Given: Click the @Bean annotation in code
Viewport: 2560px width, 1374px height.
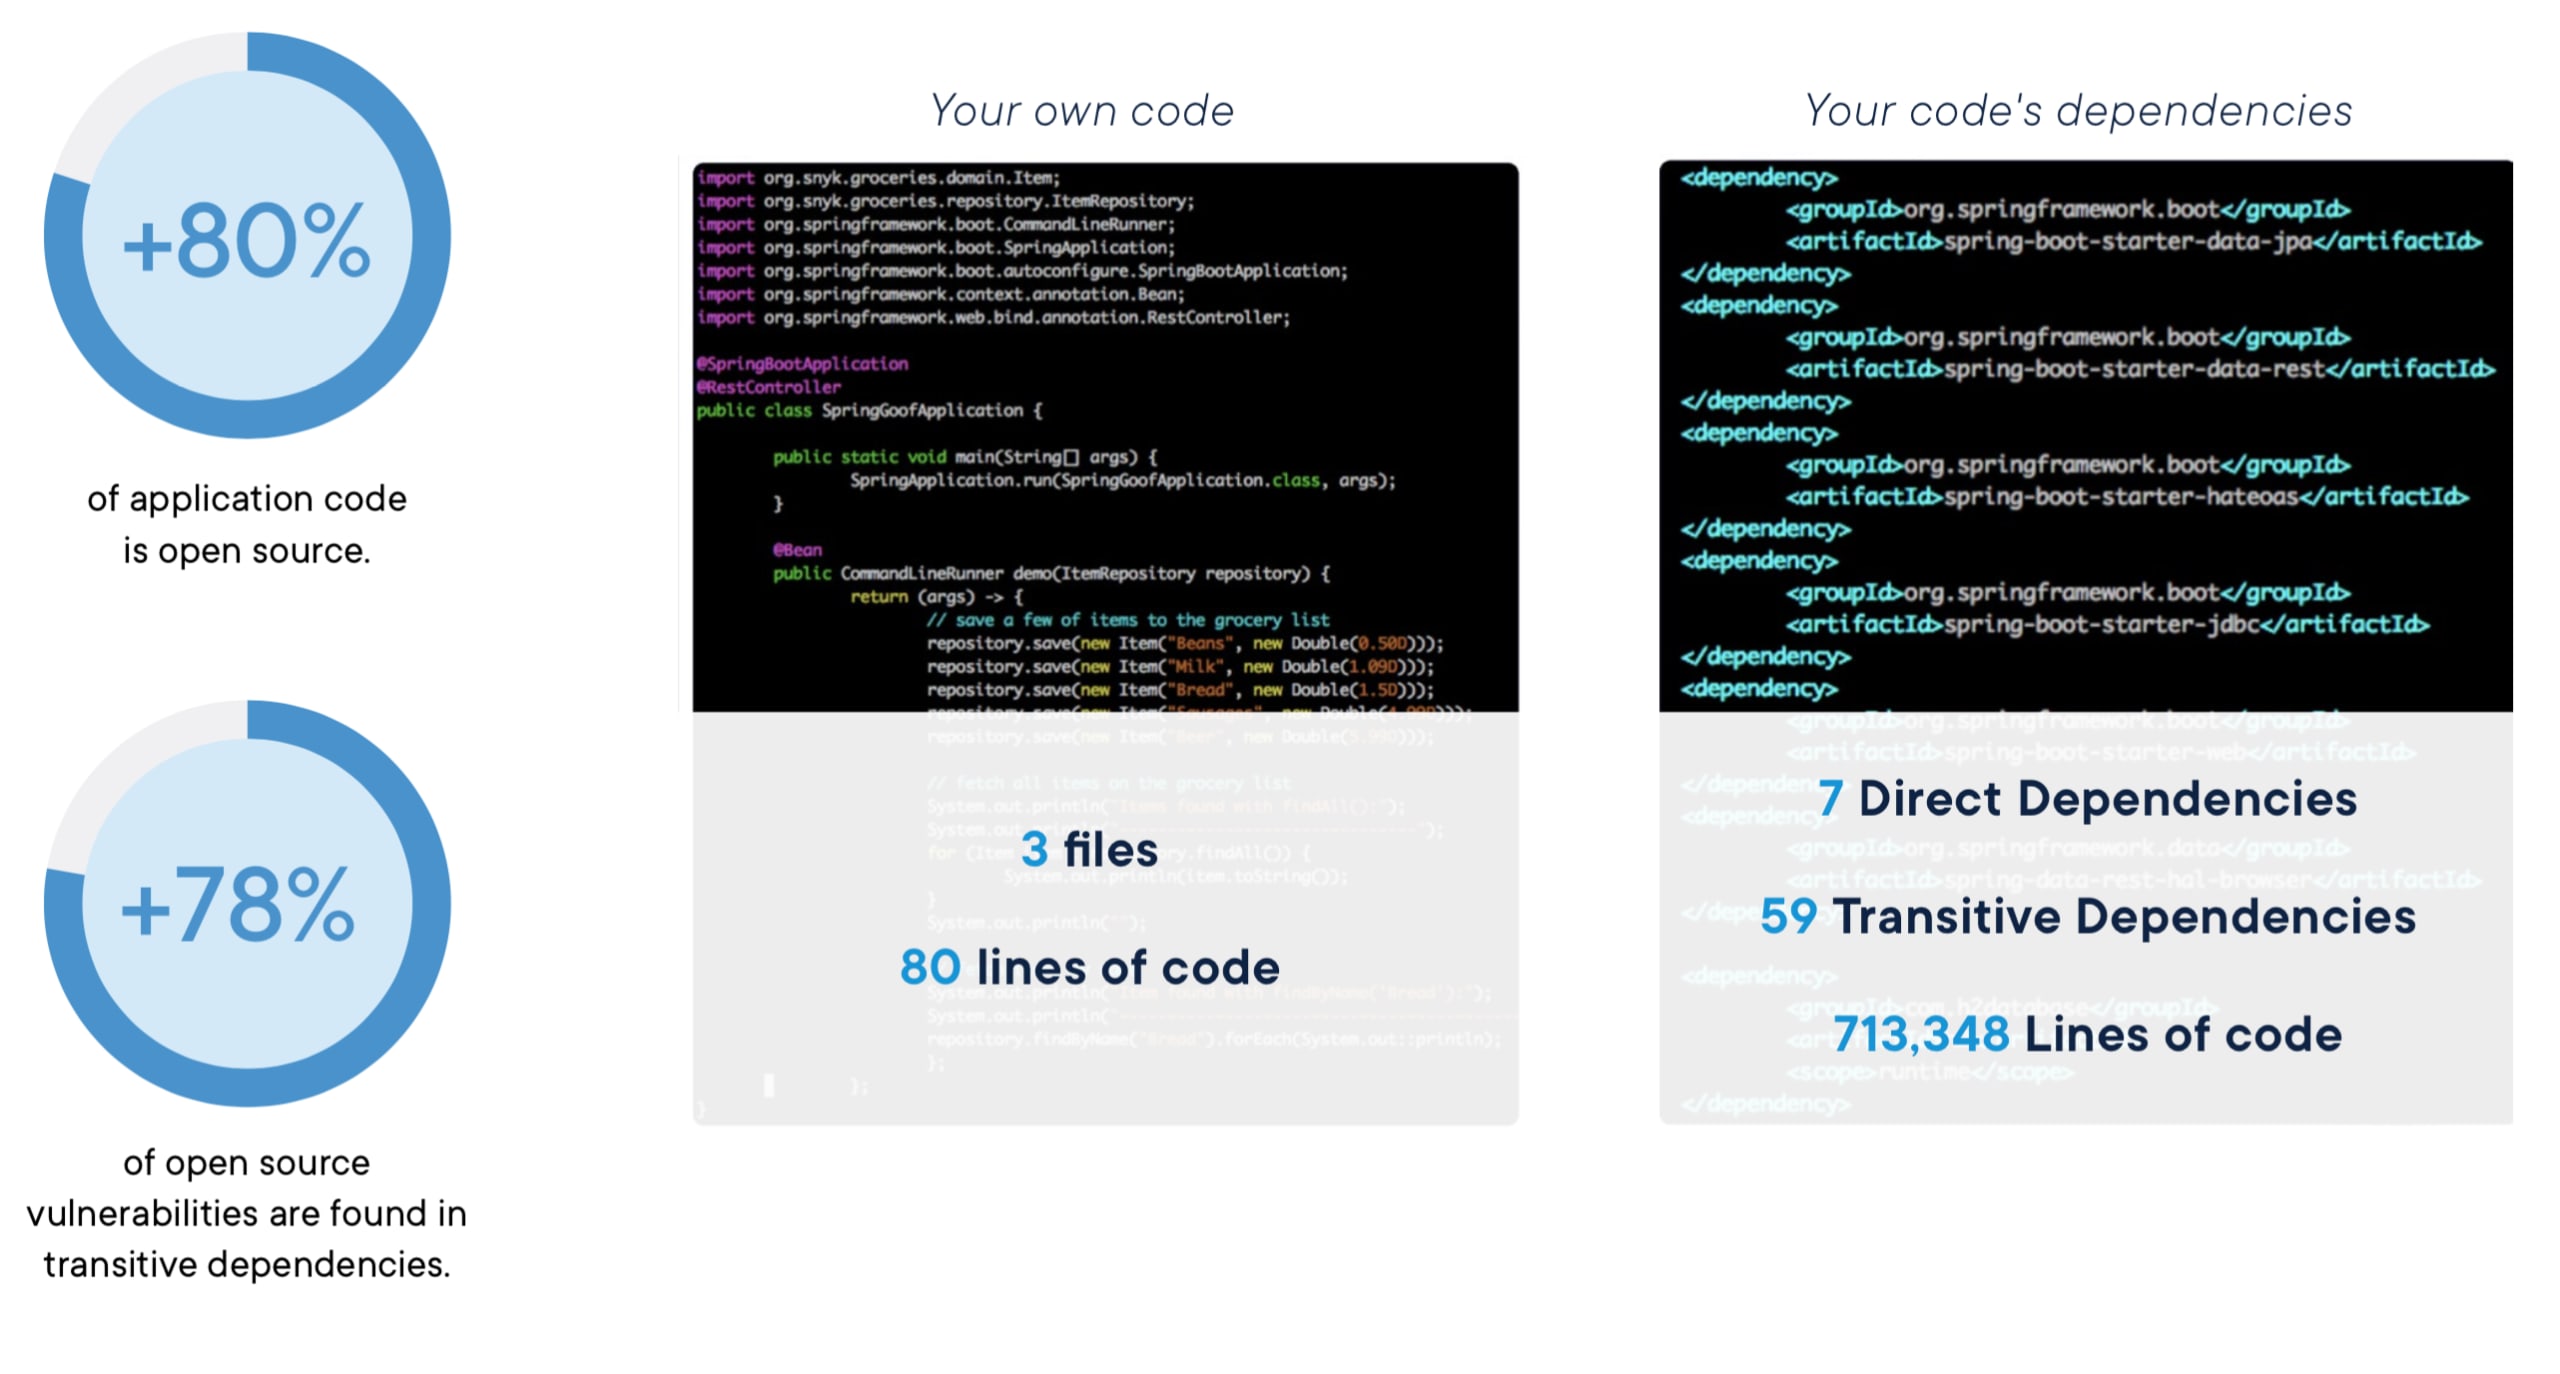Looking at the screenshot, I should [x=797, y=549].
